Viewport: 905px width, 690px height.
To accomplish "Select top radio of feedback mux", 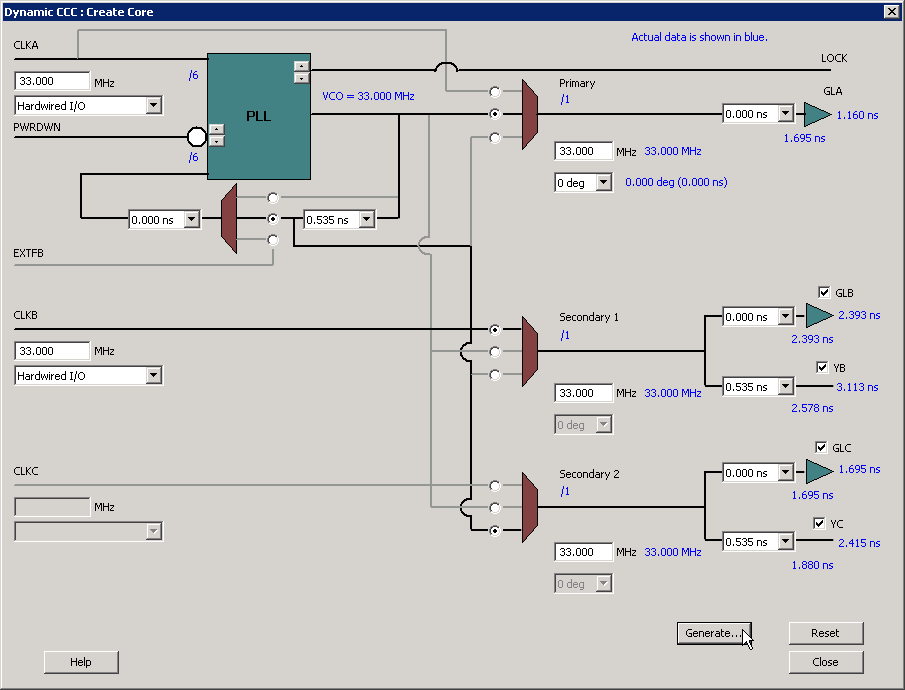I will pyautogui.click(x=273, y=197).
